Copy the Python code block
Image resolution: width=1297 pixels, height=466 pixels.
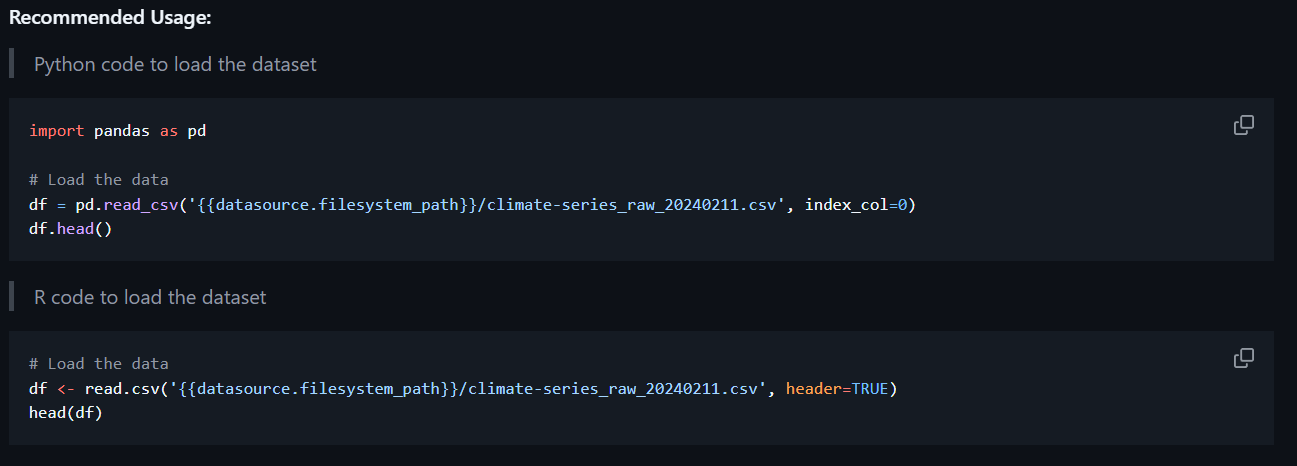click(x=1243, y=125)
